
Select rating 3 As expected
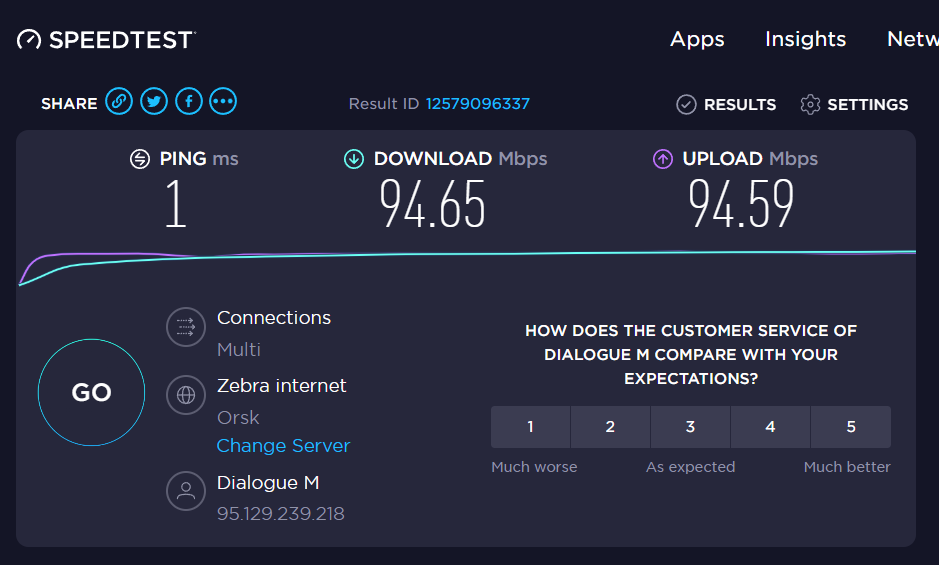coord(690,427)
